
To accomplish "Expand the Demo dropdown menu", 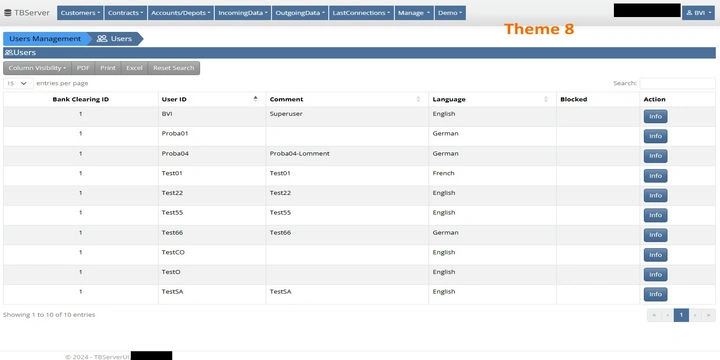I will click(x=450, y=13).
